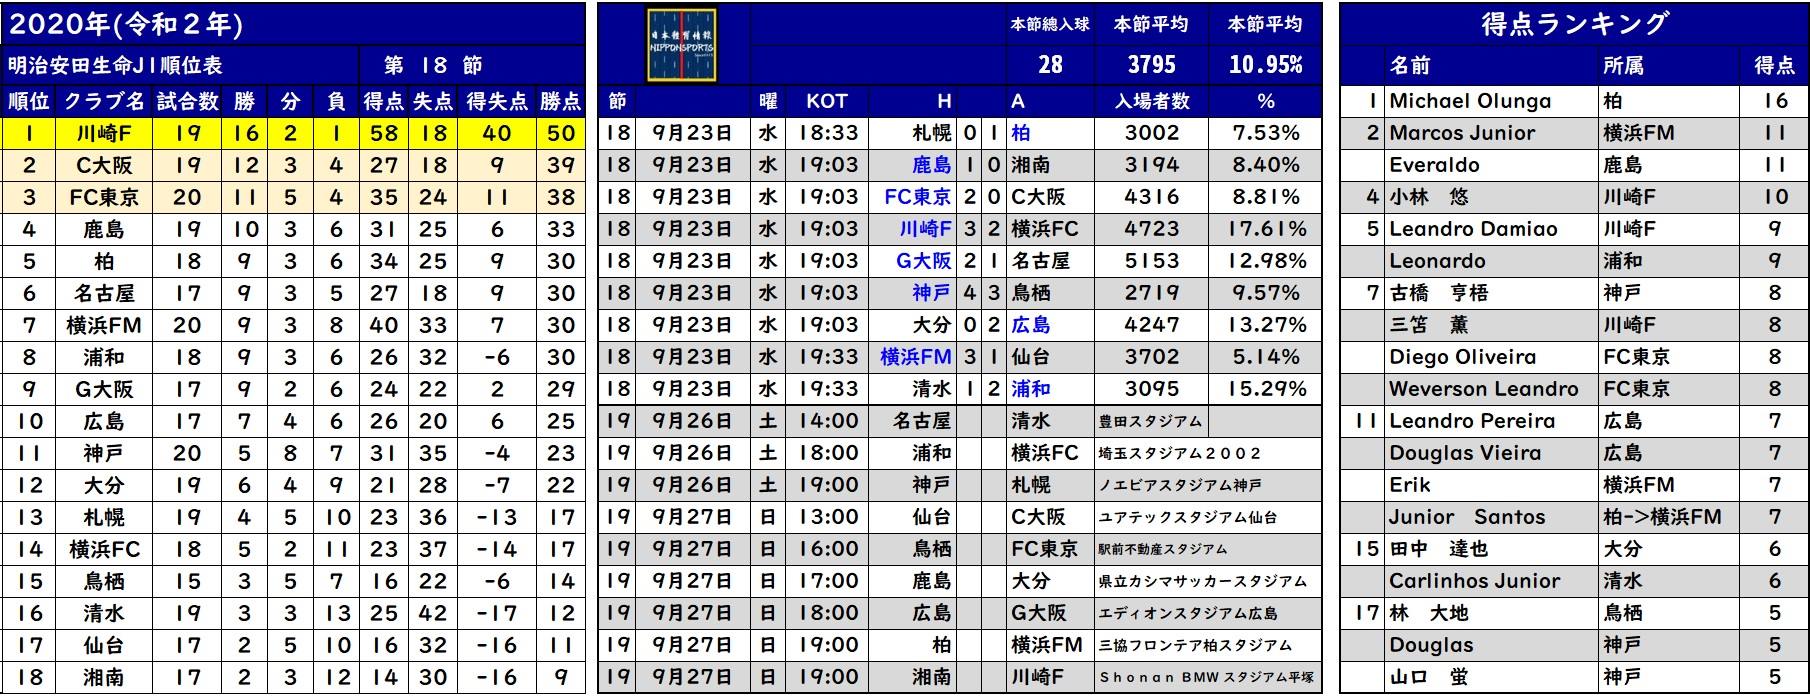This screenshot has height=696, width=1810.
Task: Click the 本節総入球 header
Action: click(x=1050, y=24)
